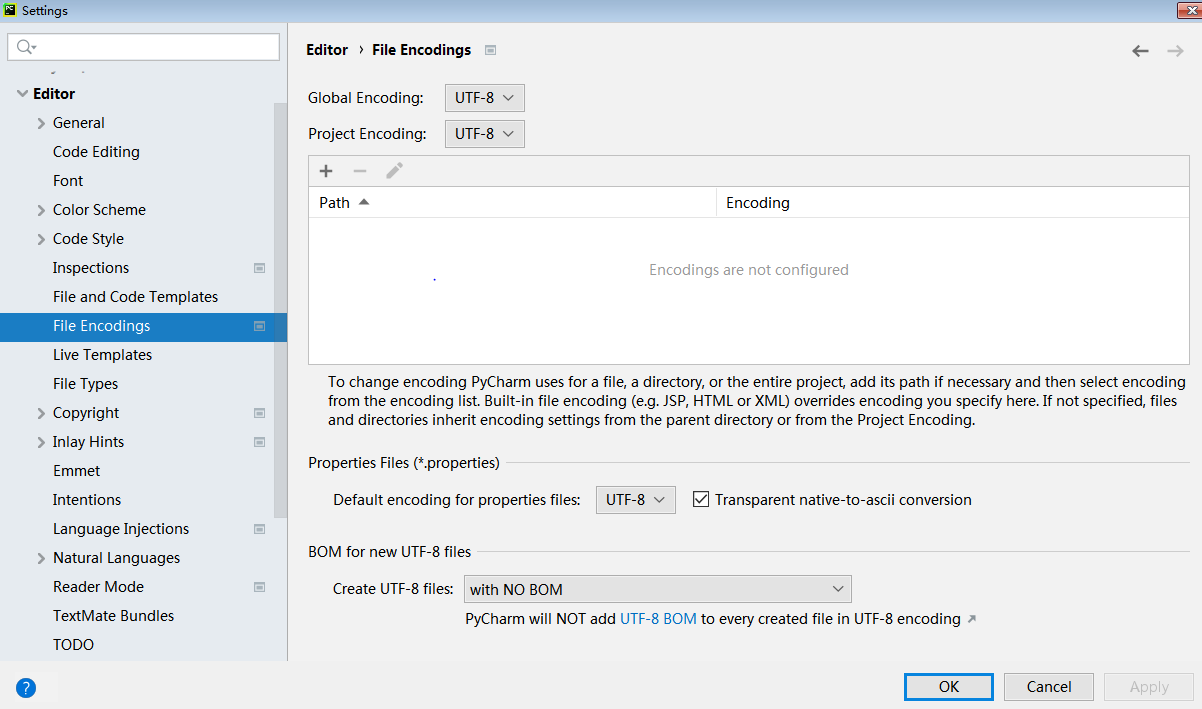Open the Global Encoding dropdown
Image resolution: width=1202 pixels, height=709 pixels.
484,98
